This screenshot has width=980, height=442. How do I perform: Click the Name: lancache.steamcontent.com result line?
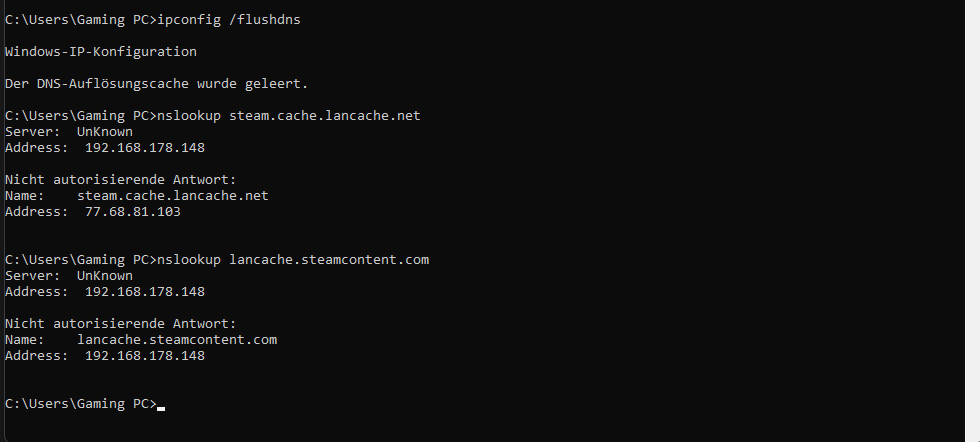[x=141, y=340]
